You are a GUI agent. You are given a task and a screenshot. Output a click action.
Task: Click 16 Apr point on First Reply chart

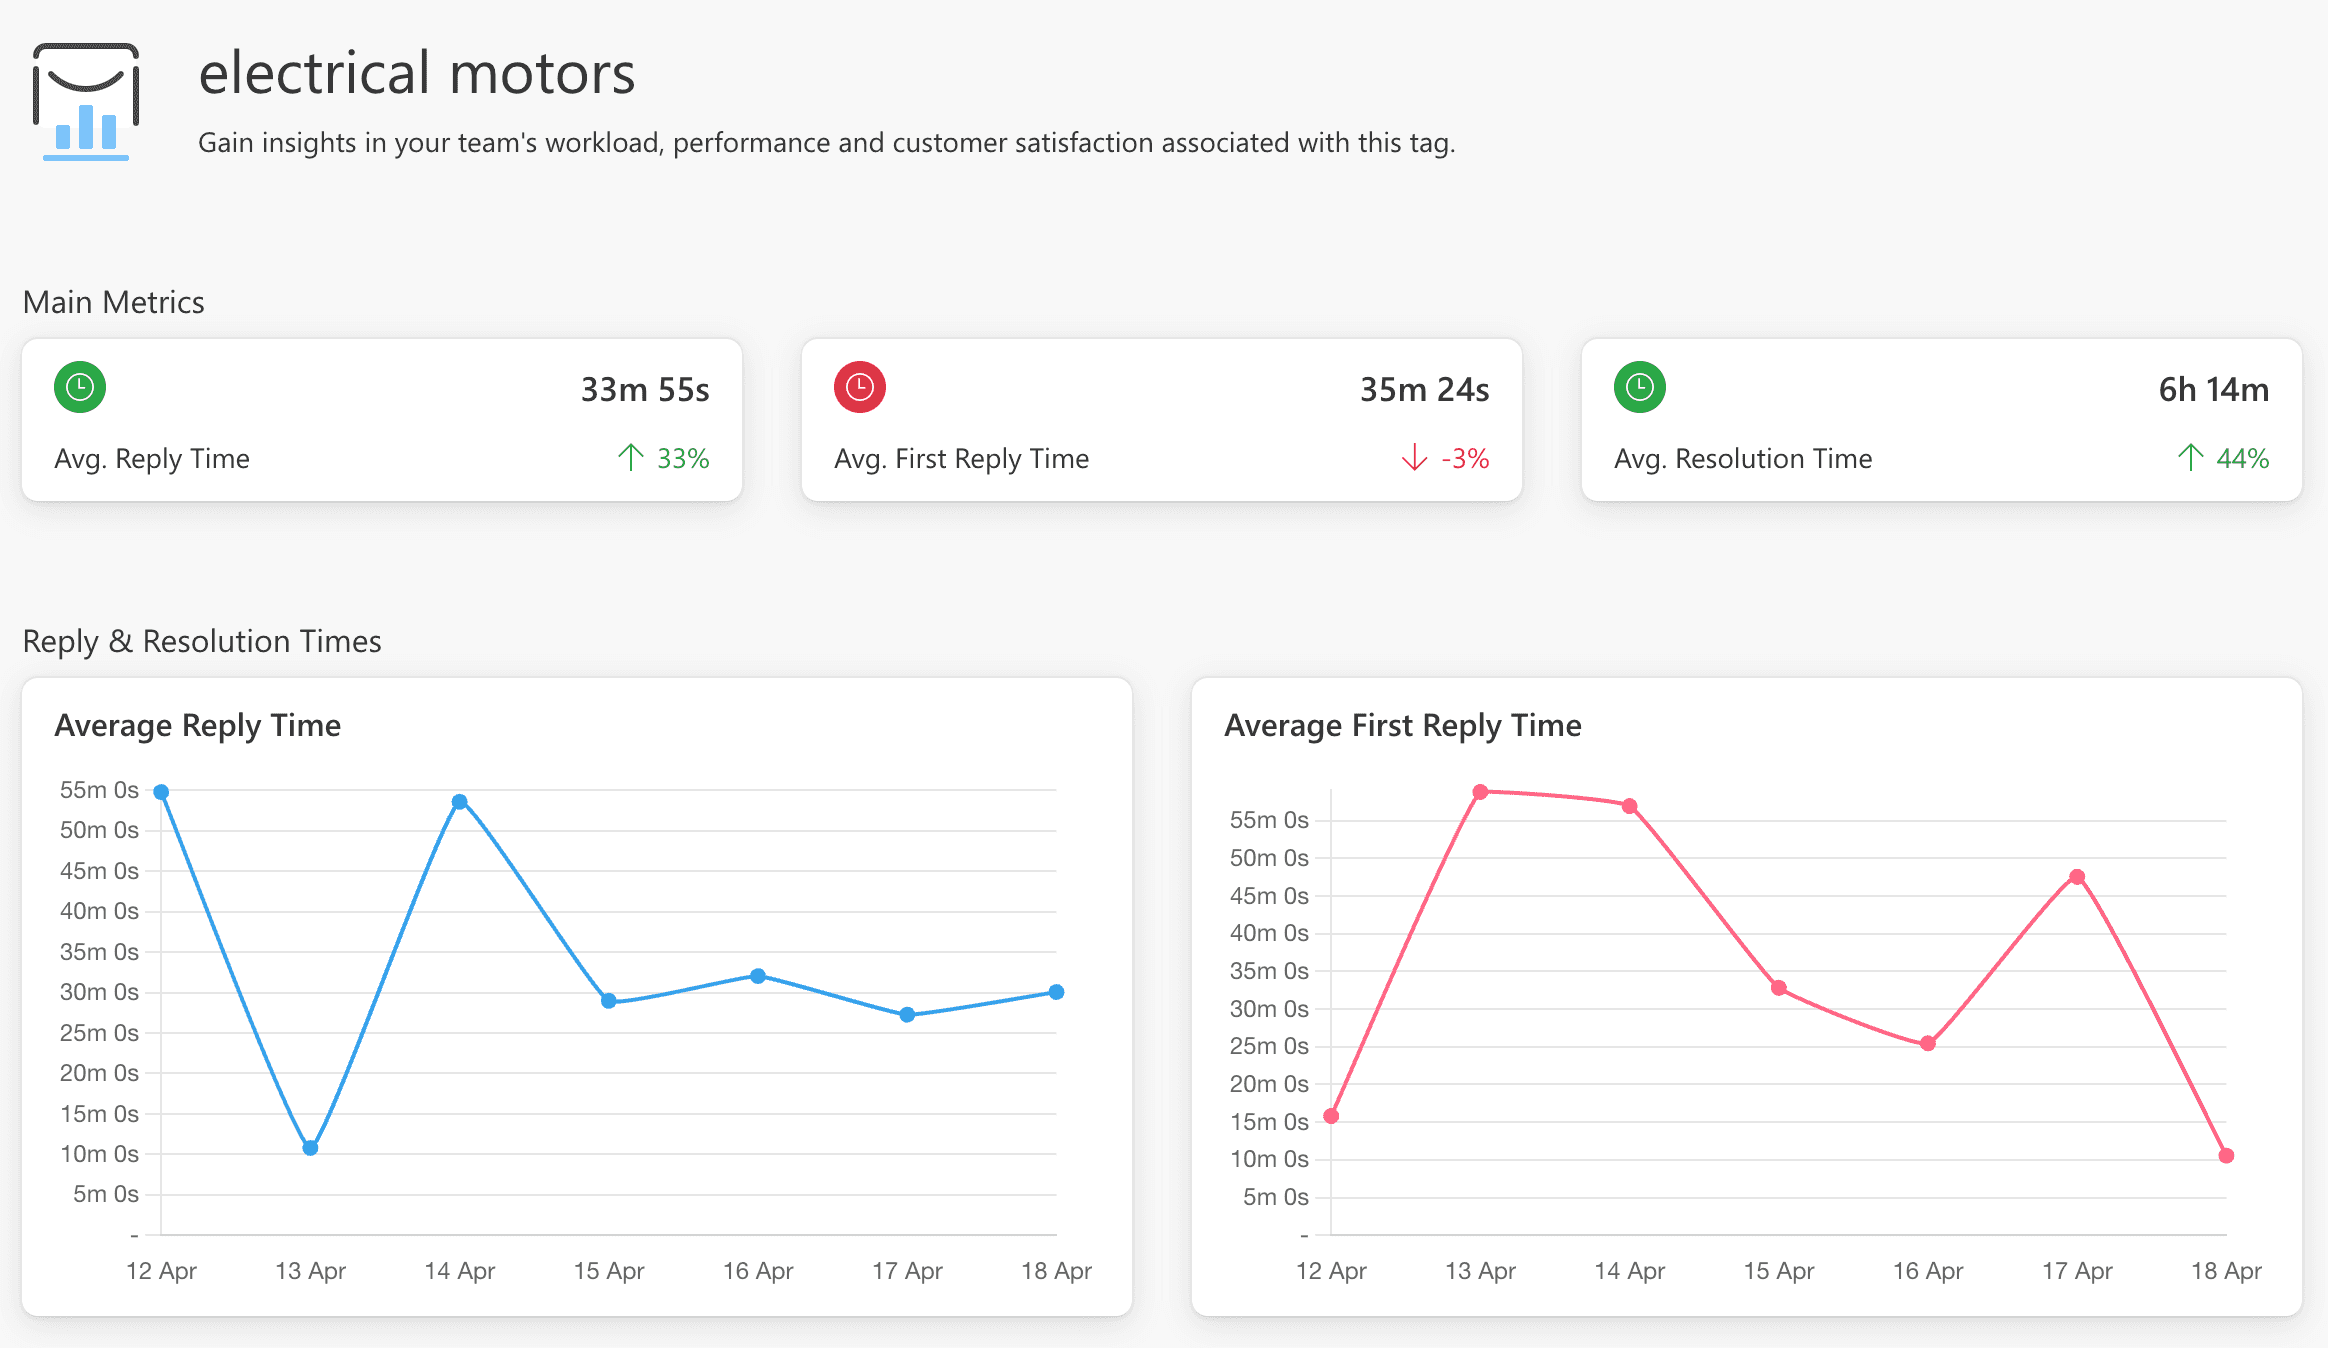[1928, 1044]
